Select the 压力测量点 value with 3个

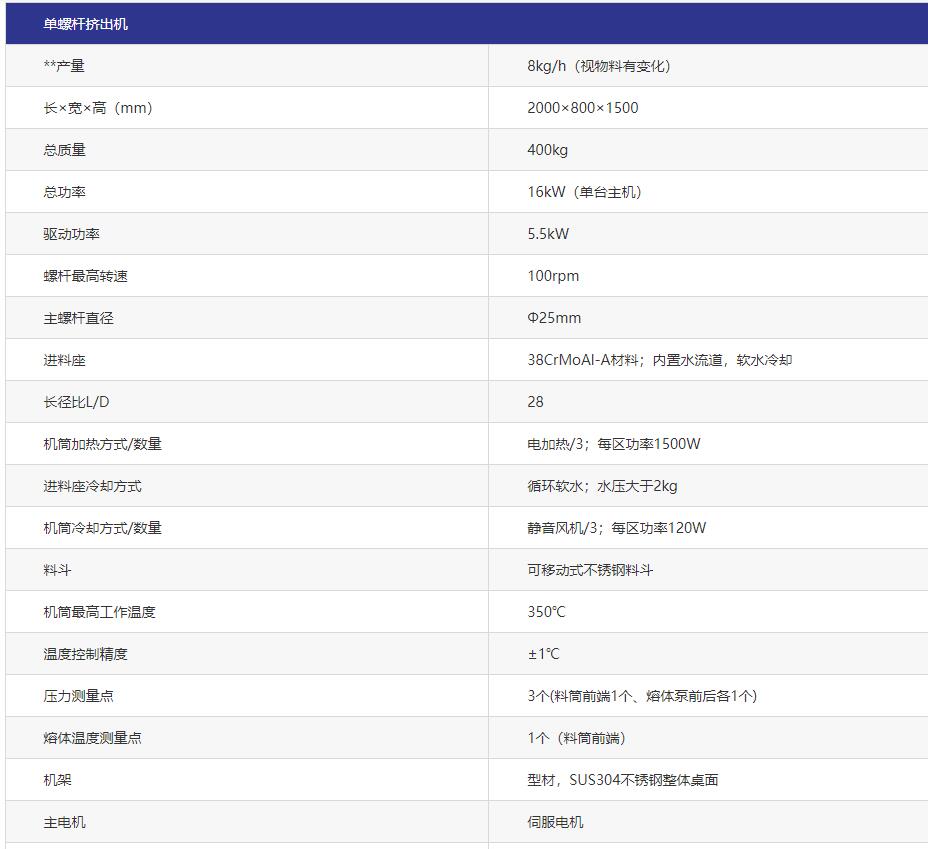[641, 696]
